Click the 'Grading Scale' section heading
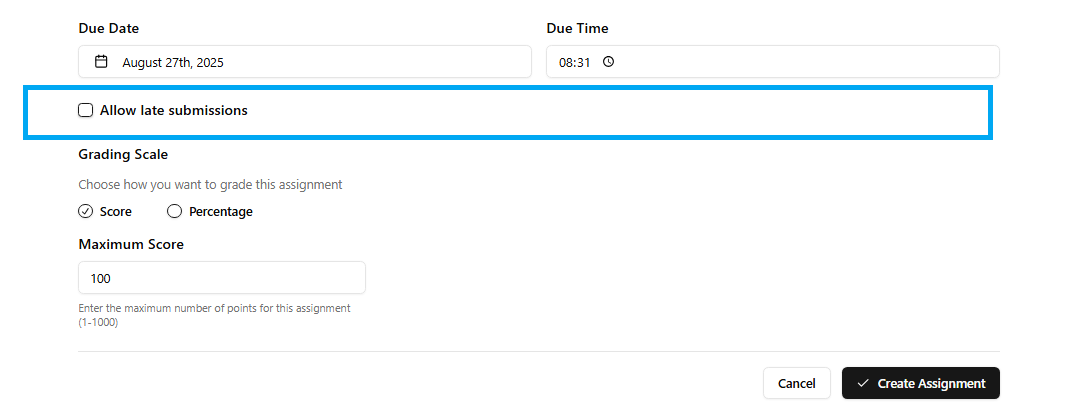Viewport: 1079px width, 412px height. (x=123, y=155)
